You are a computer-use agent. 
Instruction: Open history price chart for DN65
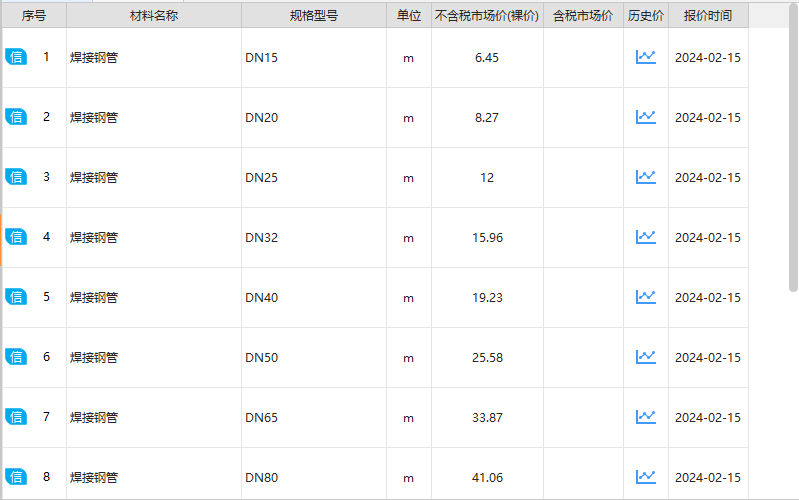click(646, 417)
